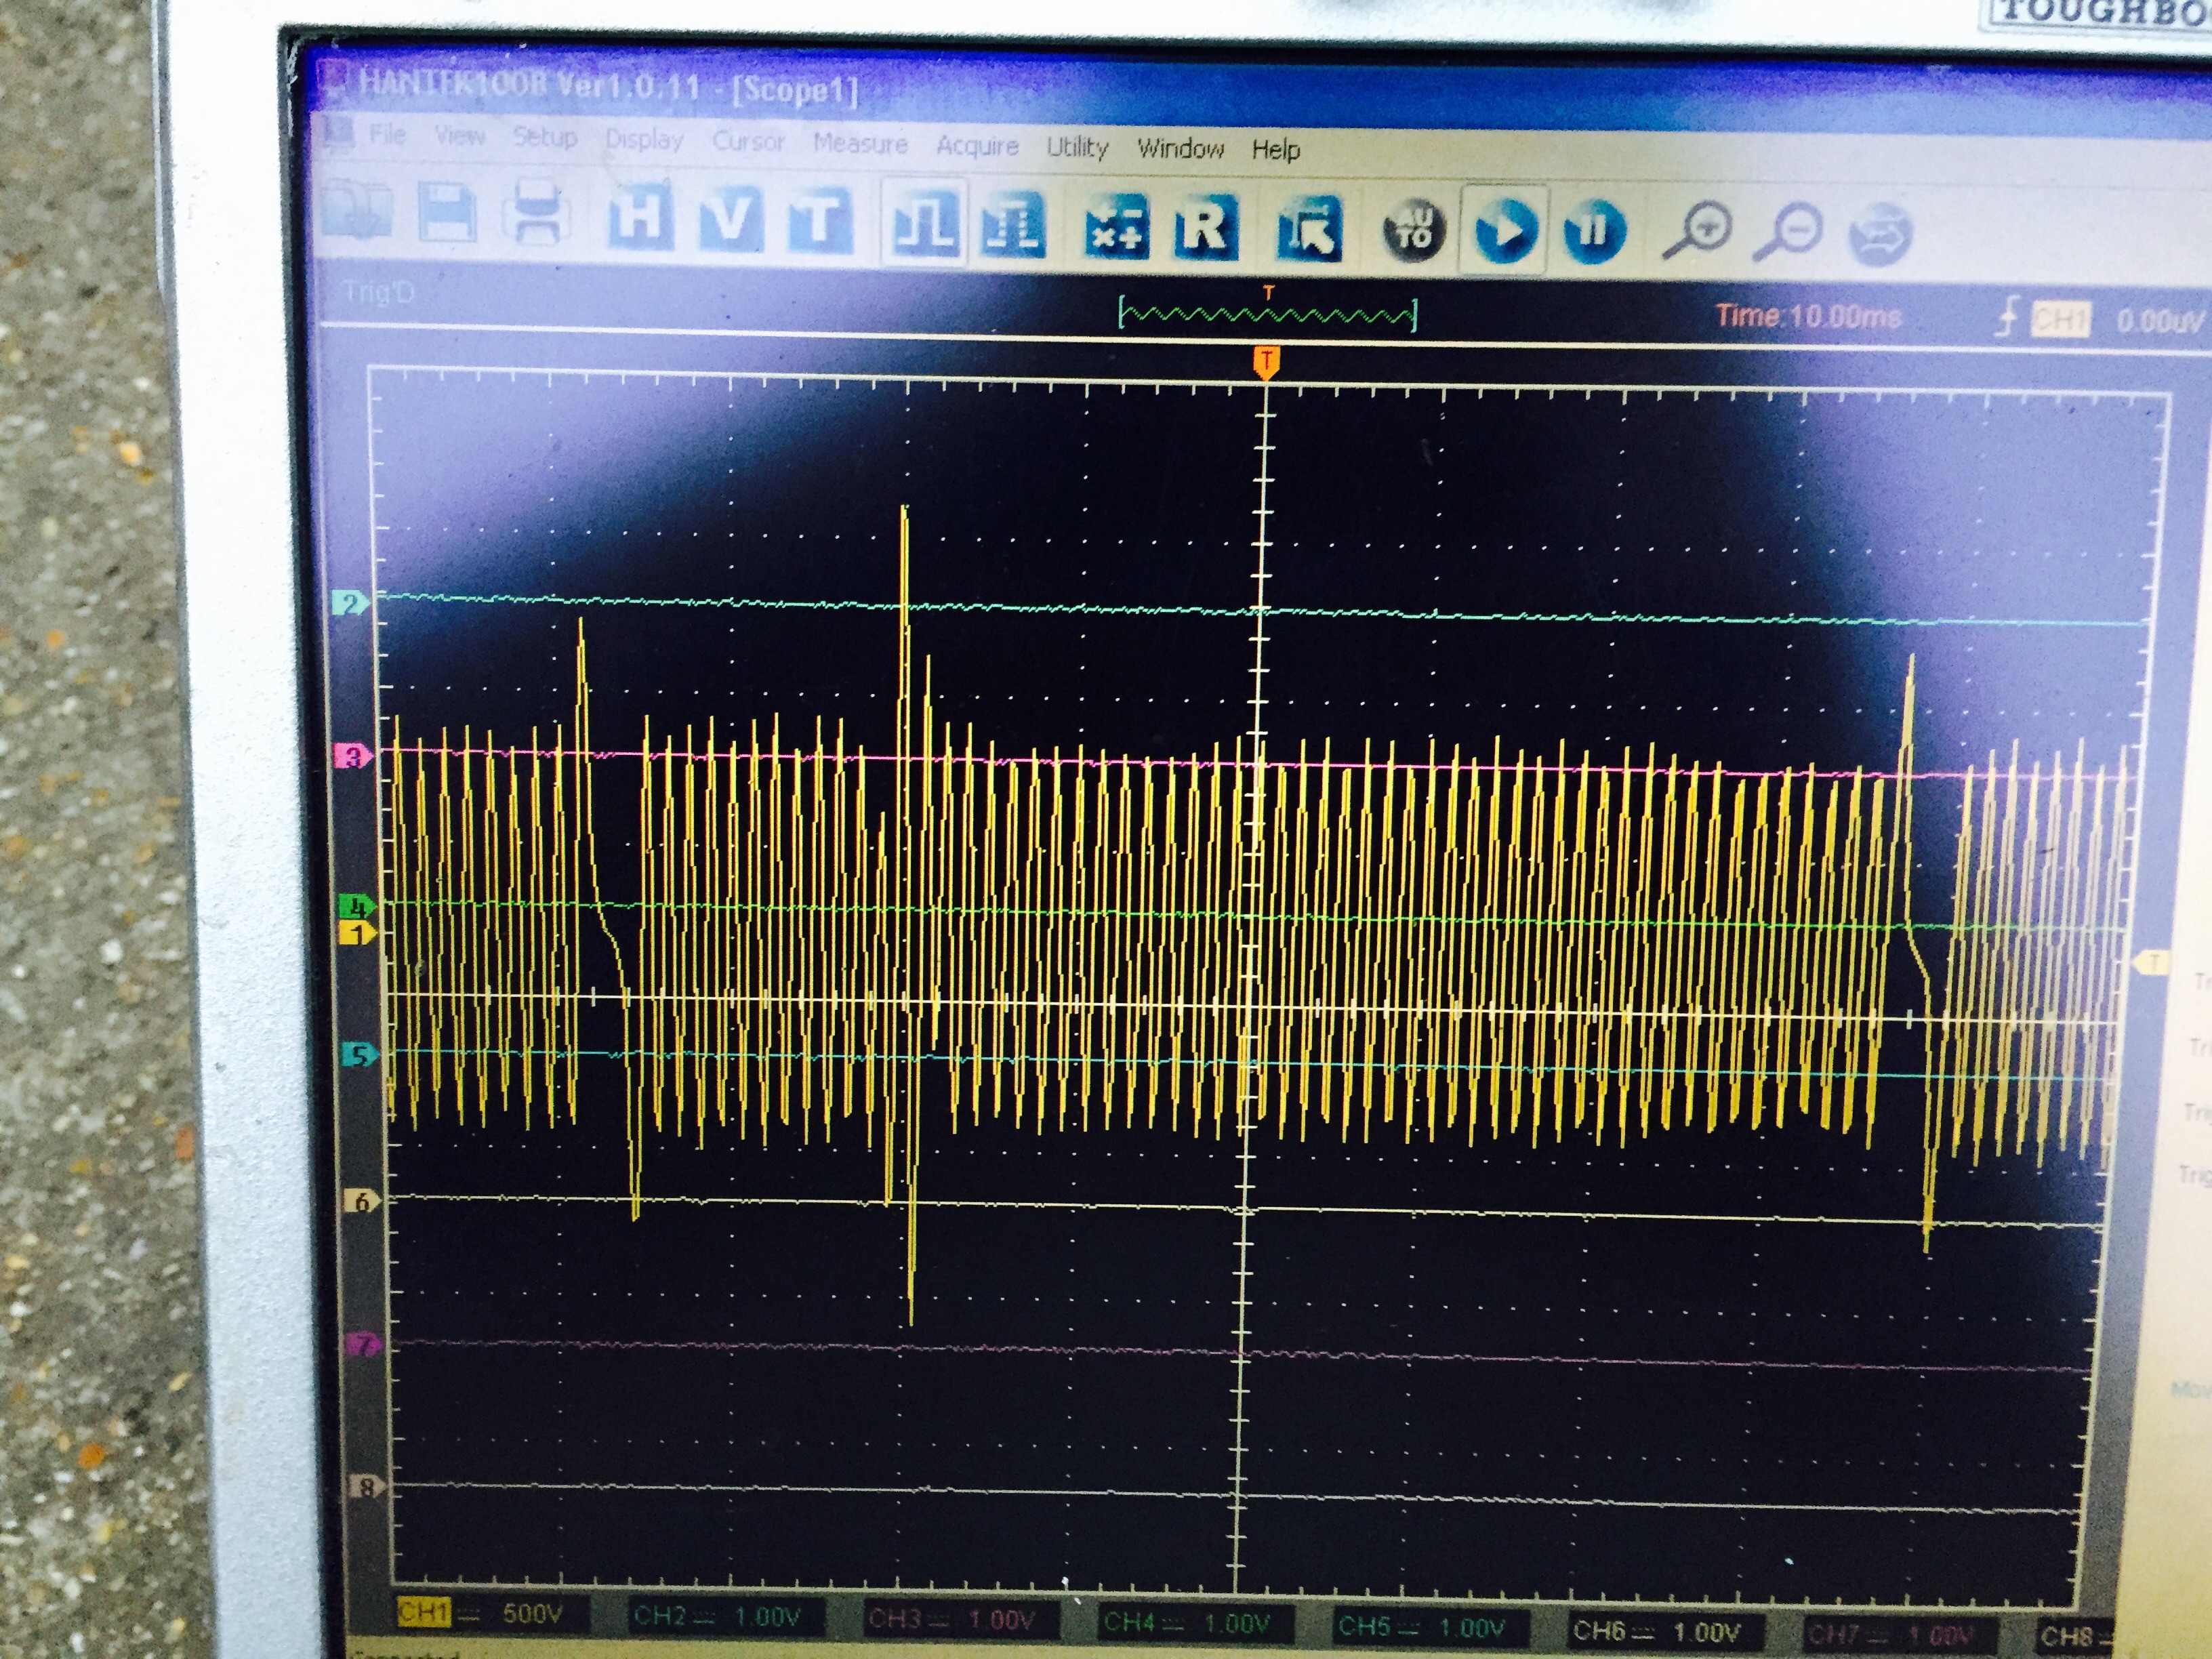Open the Setup menu
The width and height of the screenshot is (2212, 1659).
544,137
